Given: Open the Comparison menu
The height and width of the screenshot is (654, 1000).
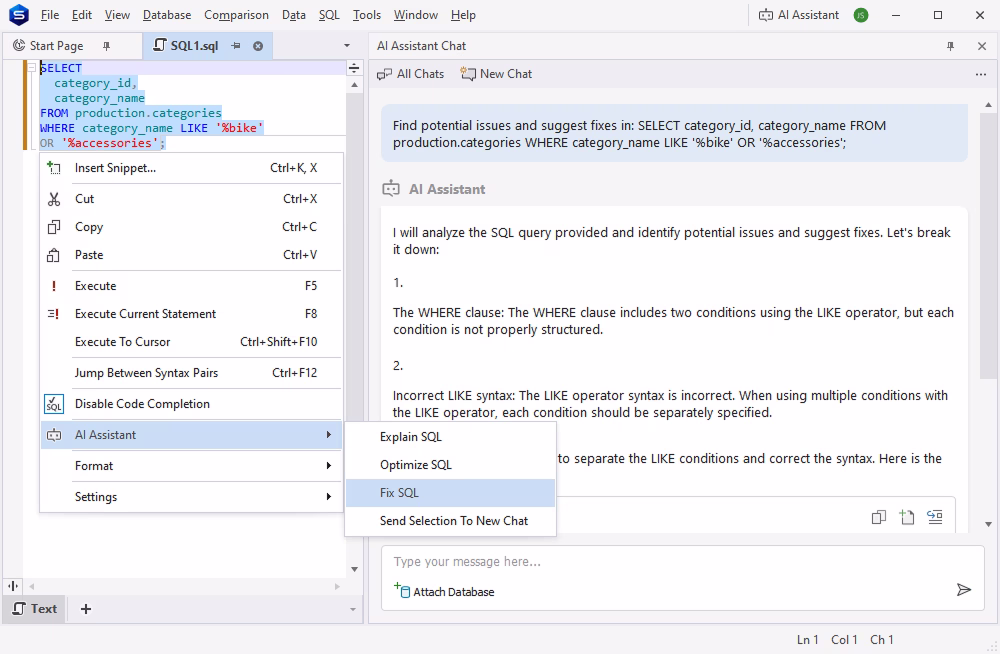Looking at the screenshot, I should 237,15.
